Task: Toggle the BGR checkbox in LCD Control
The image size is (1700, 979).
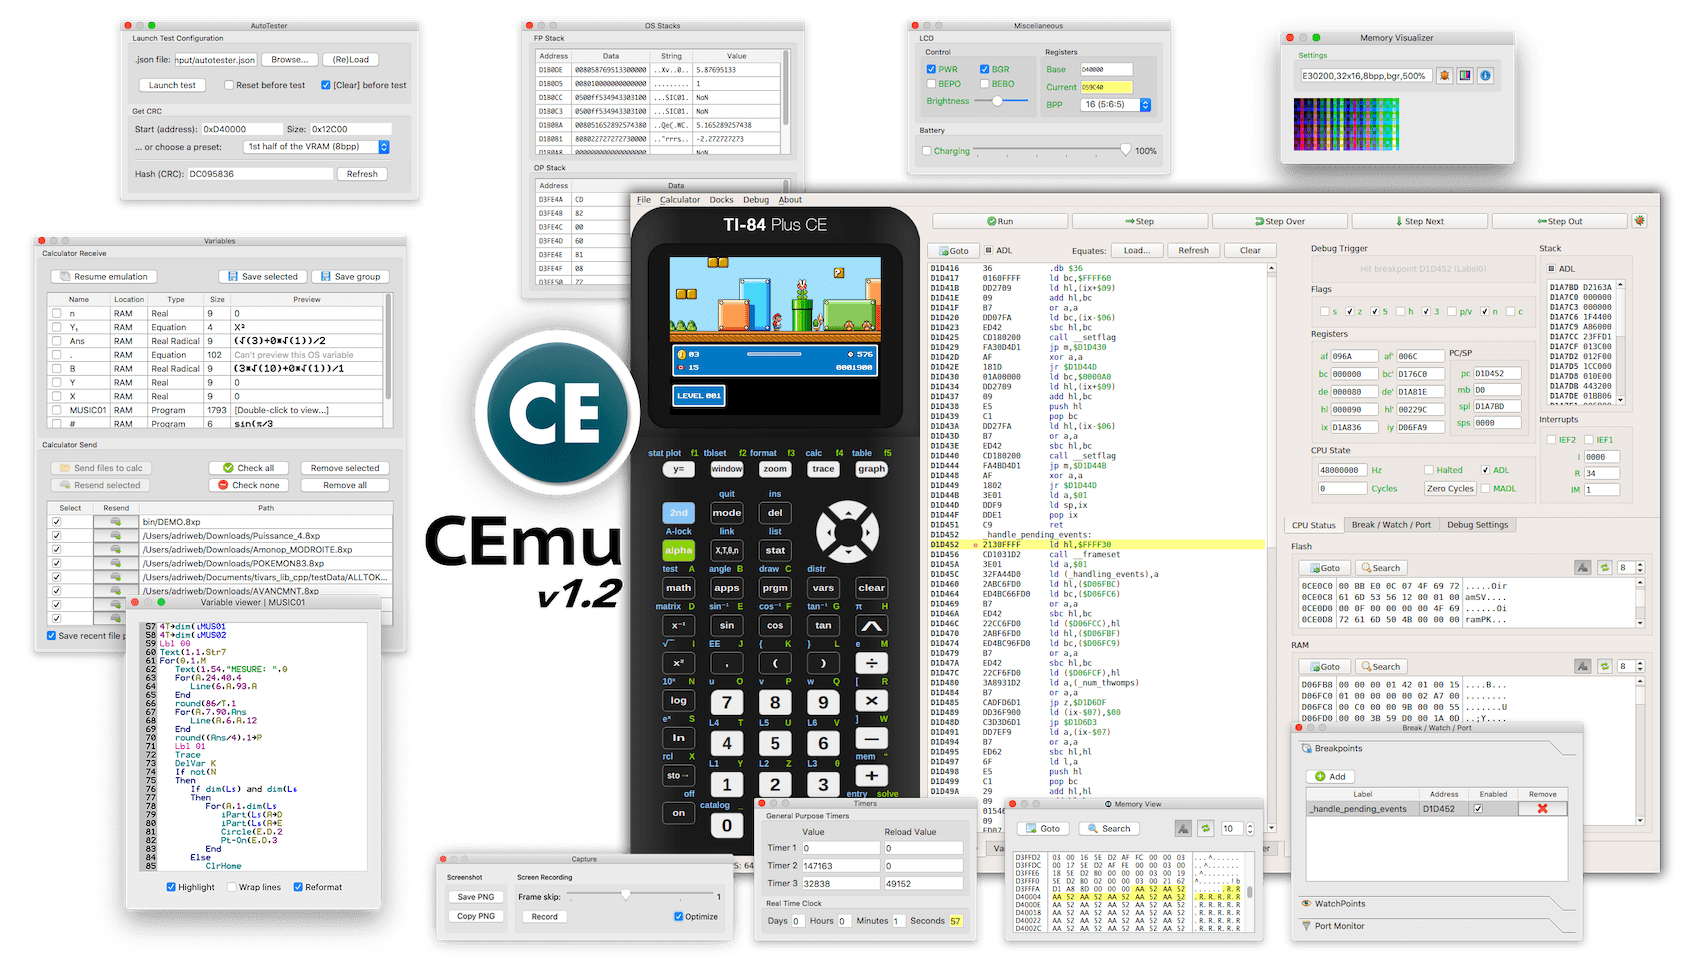Action: pos(984,70)
